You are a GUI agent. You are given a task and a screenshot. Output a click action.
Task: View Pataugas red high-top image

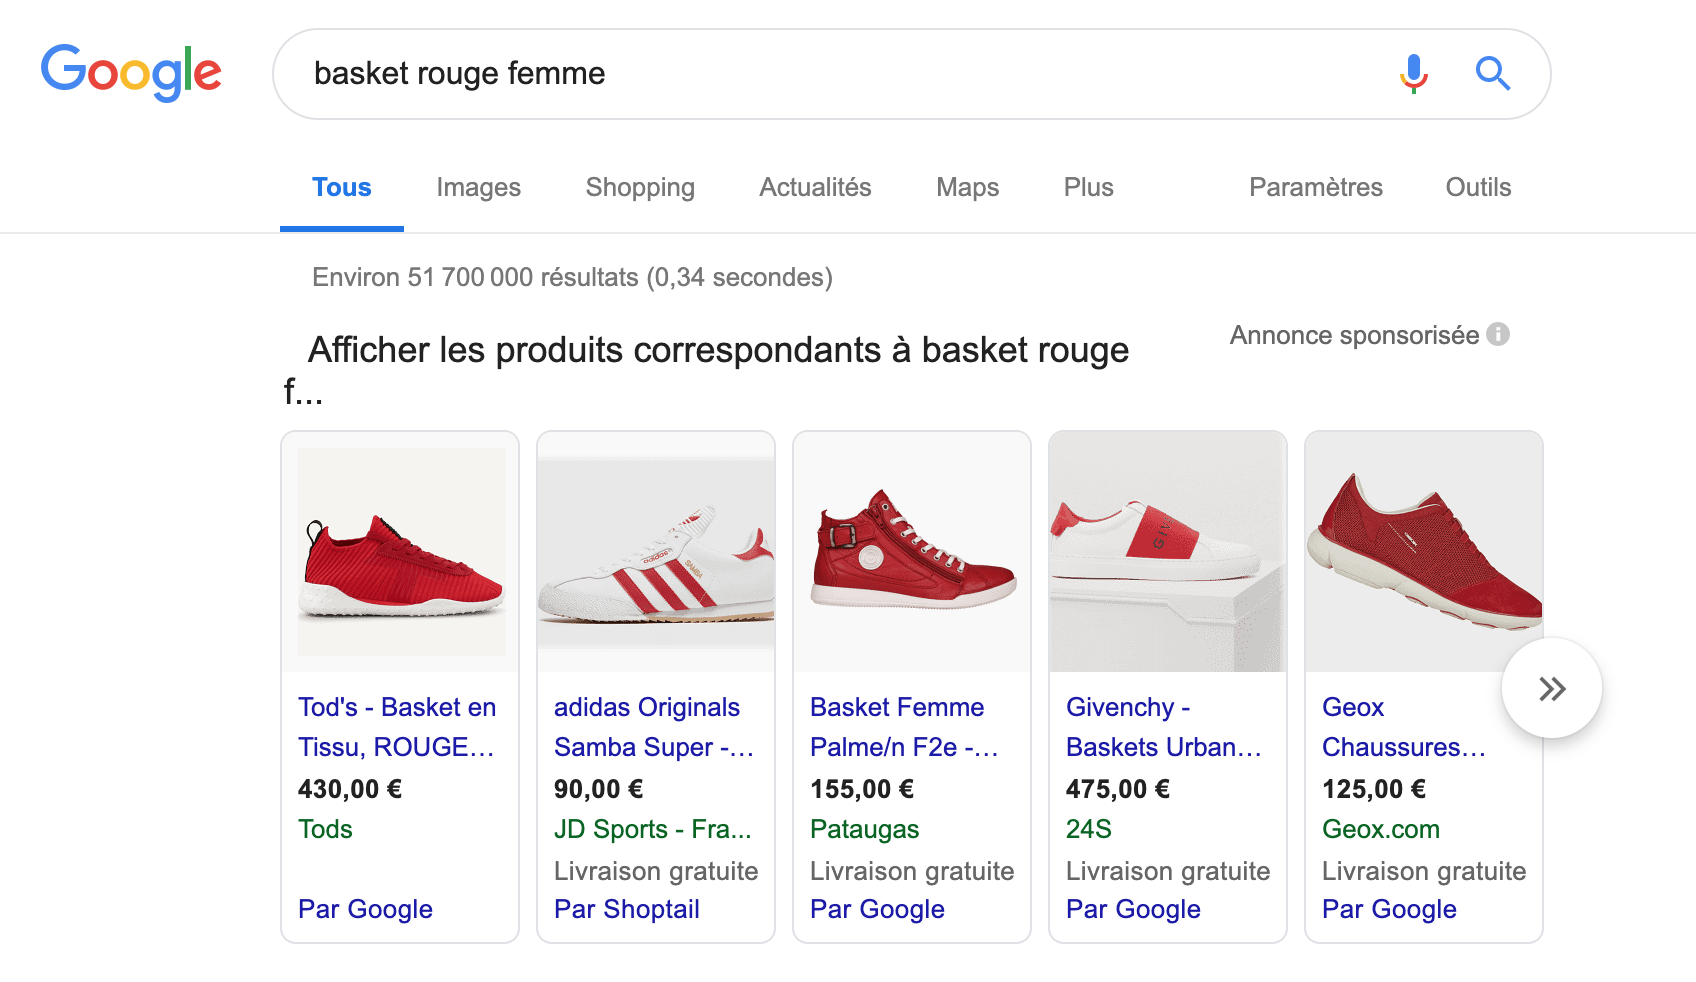[x=912, y=552]
